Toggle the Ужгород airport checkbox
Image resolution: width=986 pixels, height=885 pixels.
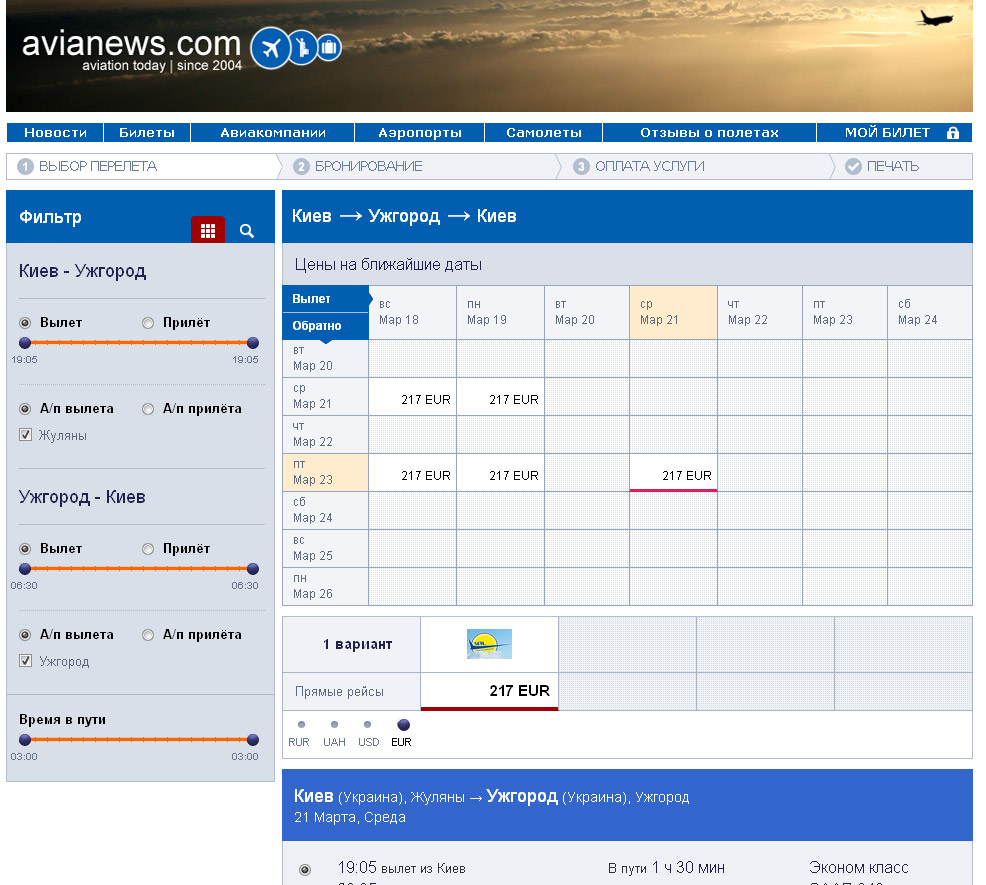point(25,661)
